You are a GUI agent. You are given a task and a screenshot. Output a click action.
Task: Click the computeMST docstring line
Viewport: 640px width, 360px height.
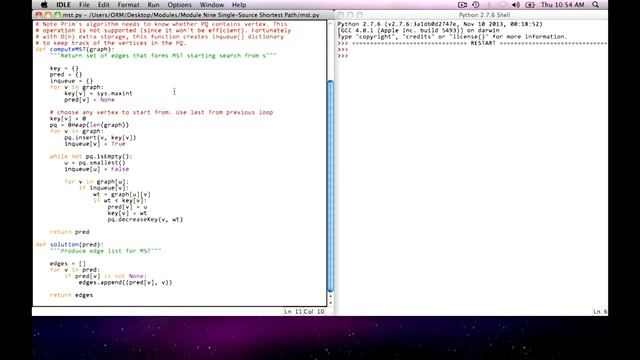click(163, 56)
